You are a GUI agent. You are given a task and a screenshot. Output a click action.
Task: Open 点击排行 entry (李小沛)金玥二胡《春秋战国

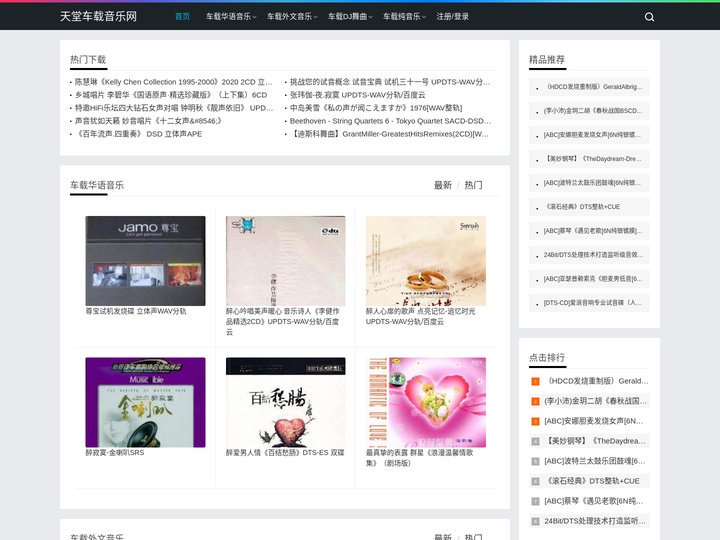click(596, 401)
